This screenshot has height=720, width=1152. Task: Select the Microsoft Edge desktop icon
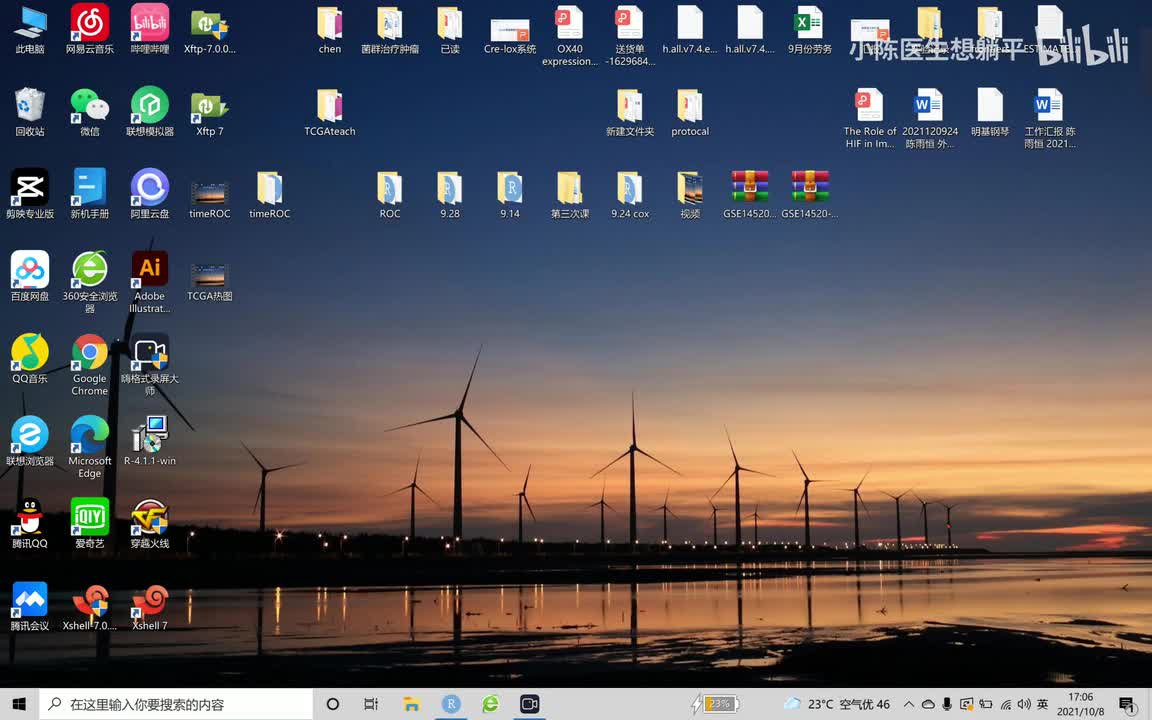pyautogui.click(x=90, y=435)
